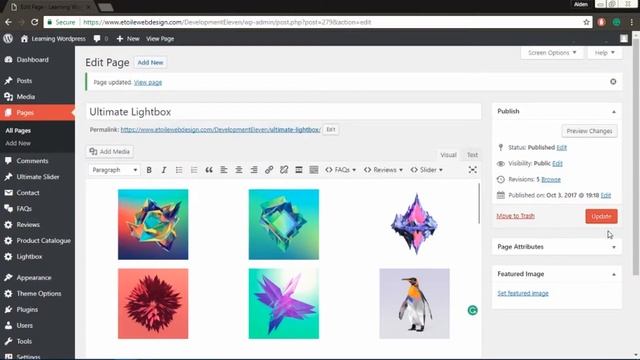Viewport: 640px width, 360px height.
Task: Align text right
Action: [254, 170]
